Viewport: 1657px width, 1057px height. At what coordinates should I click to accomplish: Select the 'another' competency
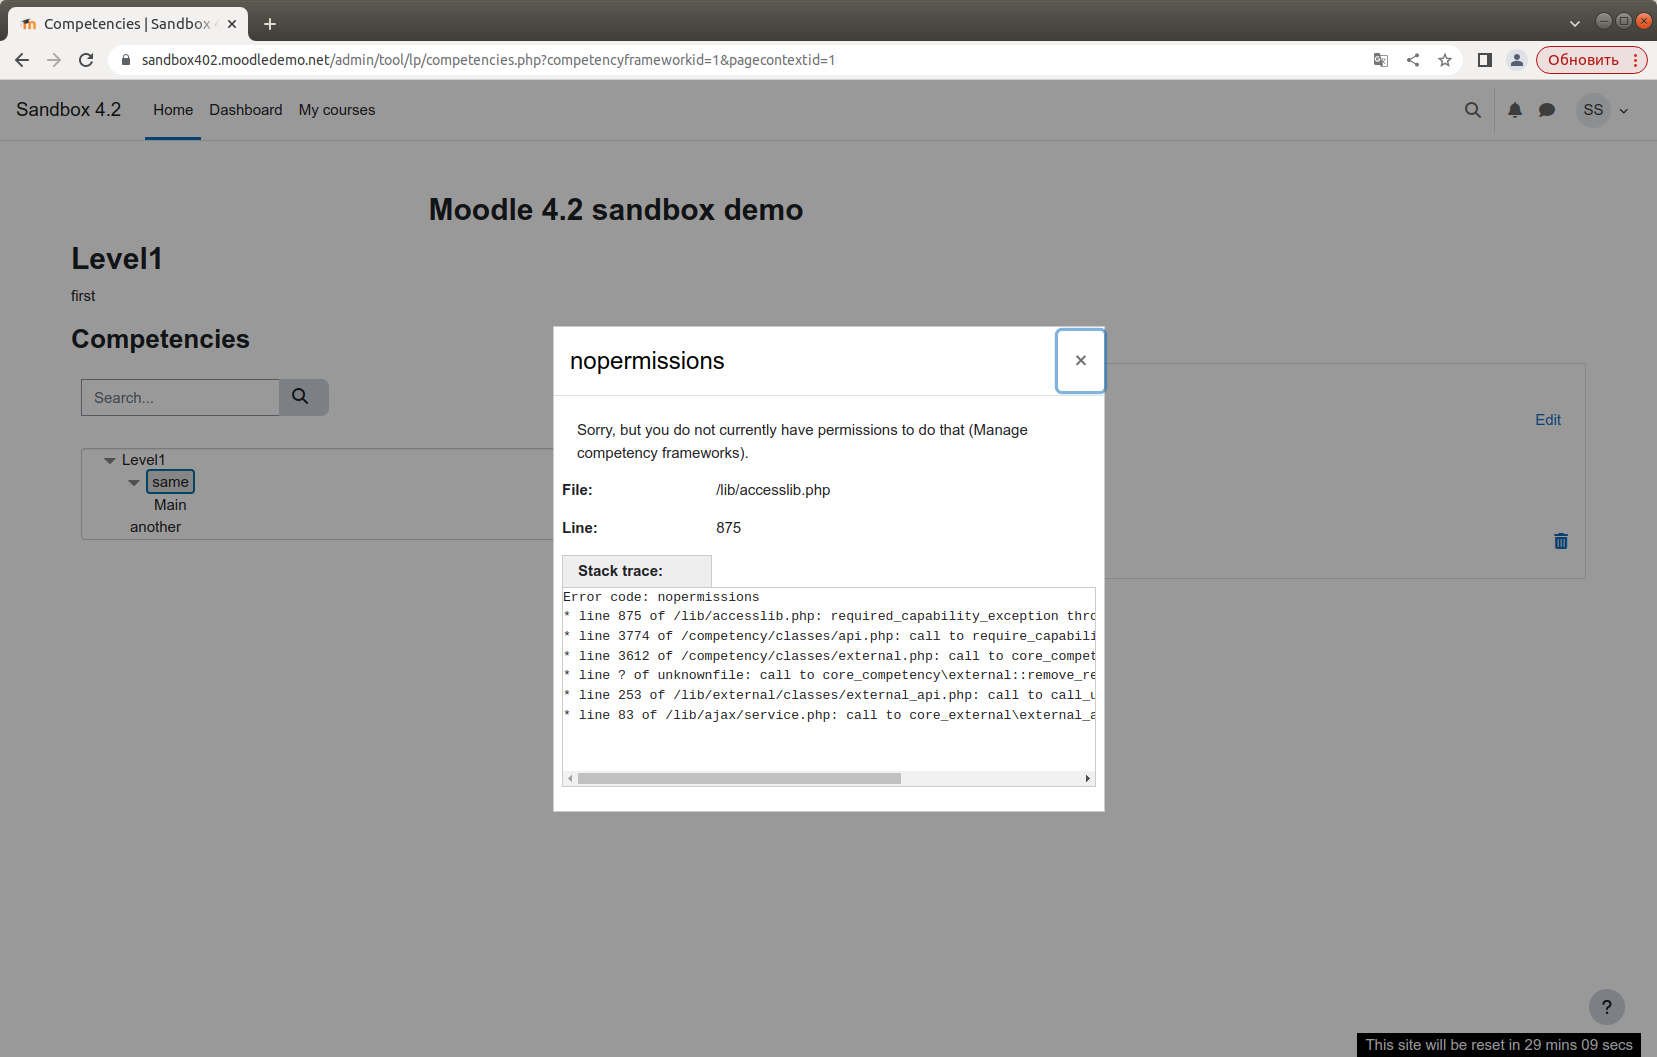[155, 527]
